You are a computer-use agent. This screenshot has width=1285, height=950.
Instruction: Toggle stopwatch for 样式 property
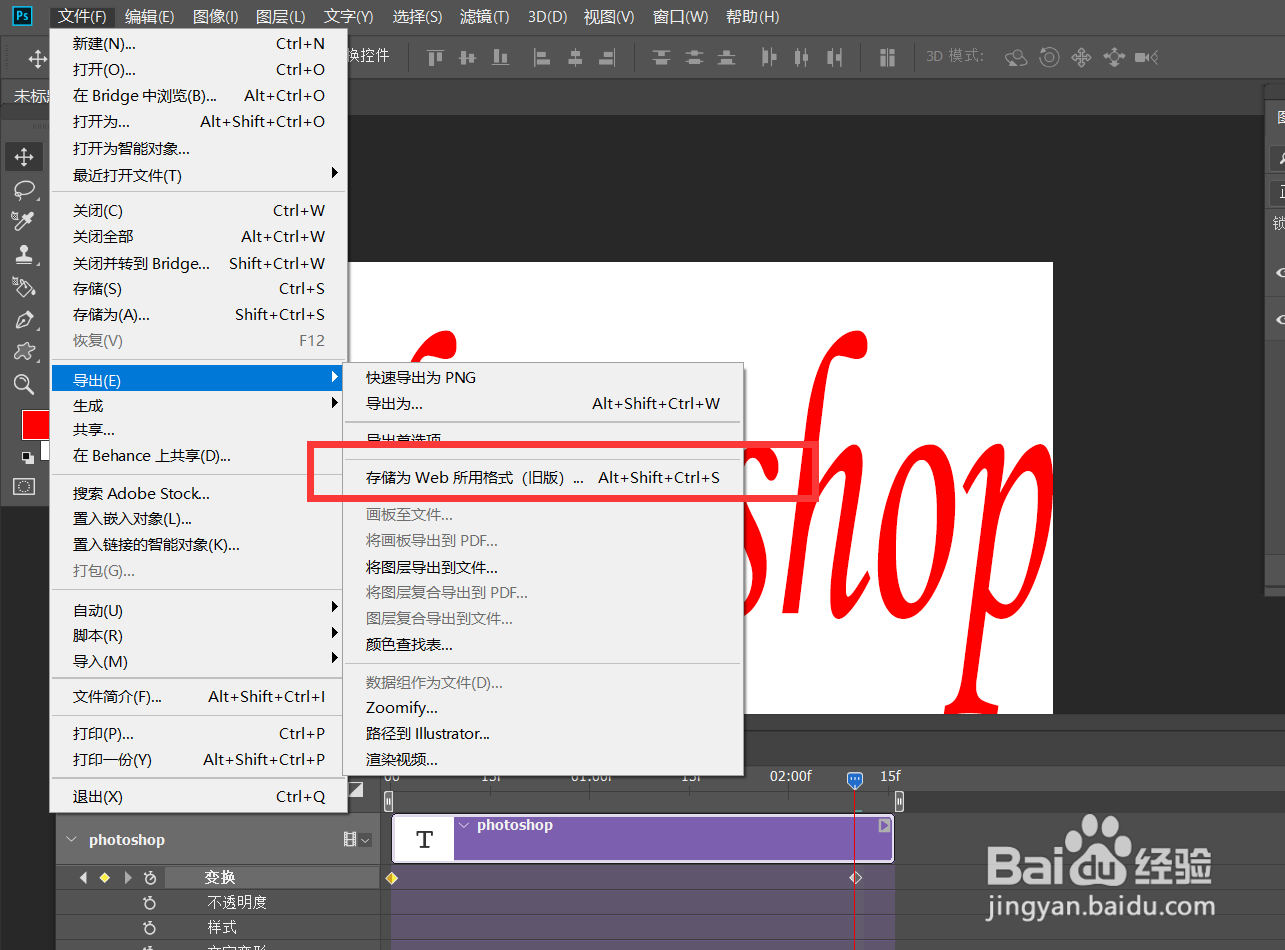pyautogui.click(x=150, y=928)
